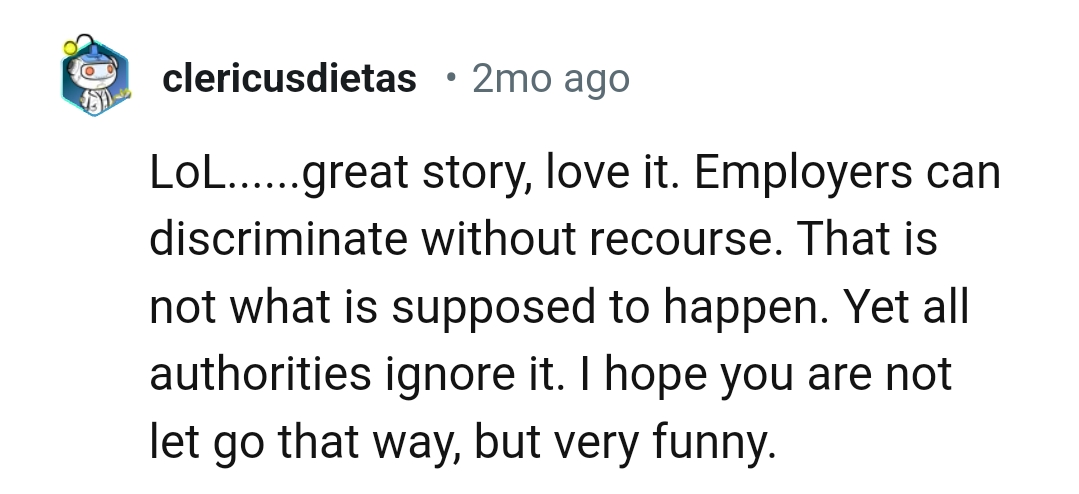Click "Yet all" in the comment
The height and width of the screenshot is (494, 1079).
[909, 307]
